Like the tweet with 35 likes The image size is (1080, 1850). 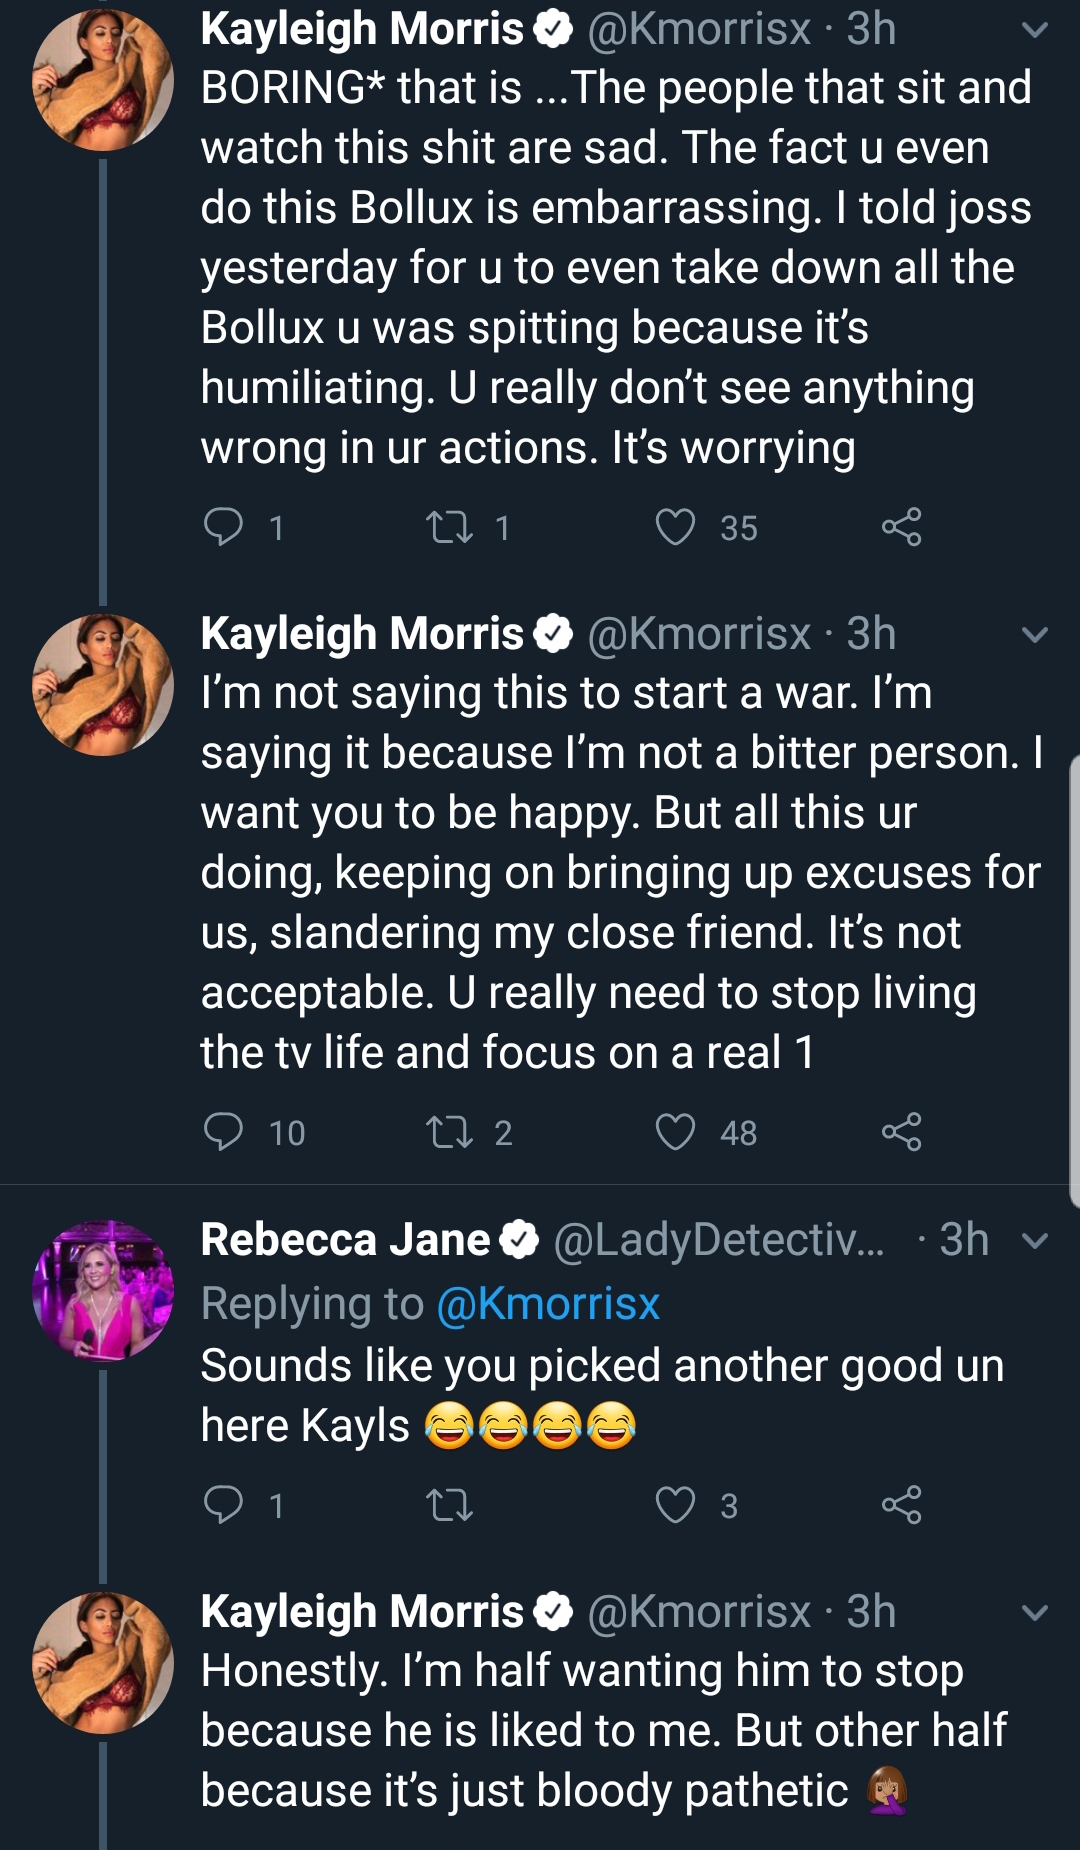675,526
